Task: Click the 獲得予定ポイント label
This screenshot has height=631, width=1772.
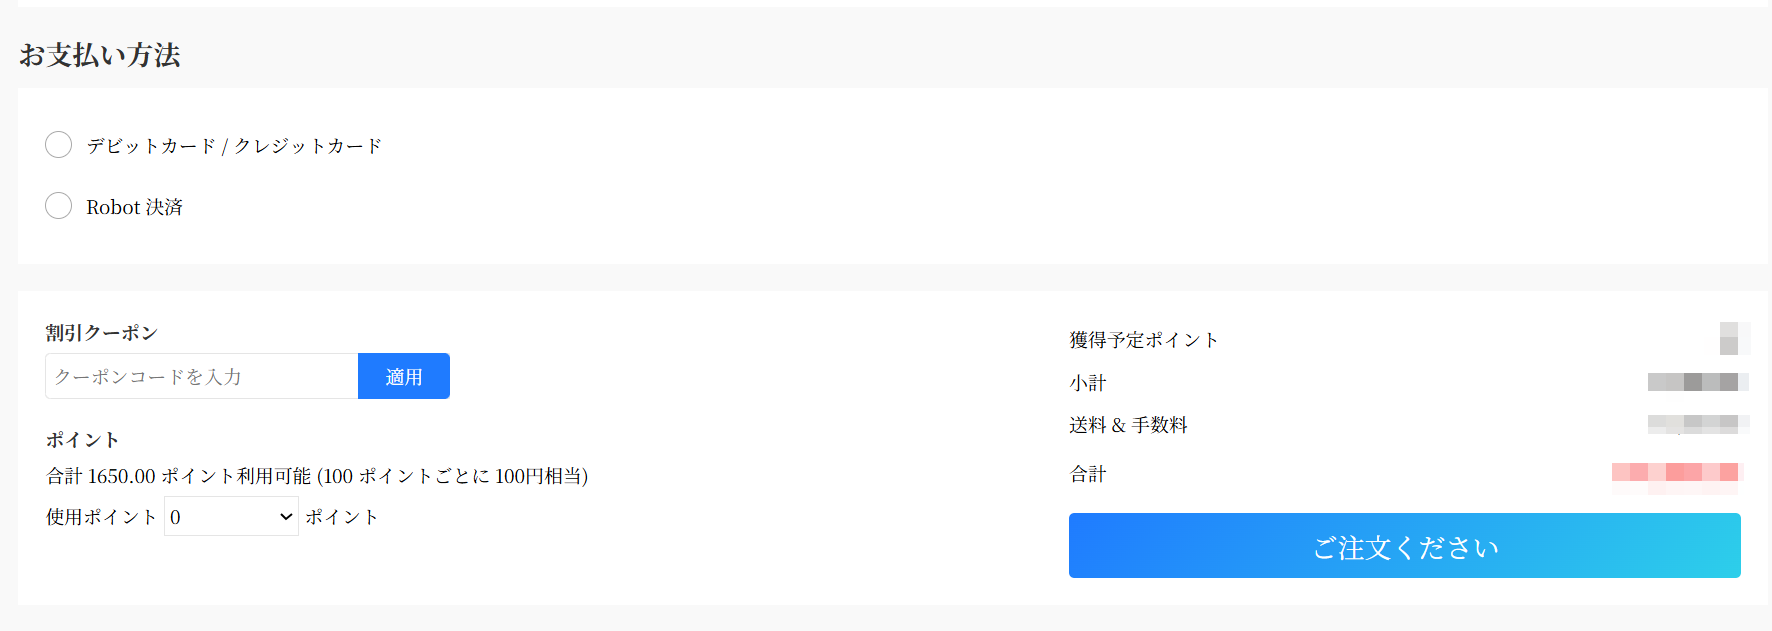Action: (x=1143, y=340)
